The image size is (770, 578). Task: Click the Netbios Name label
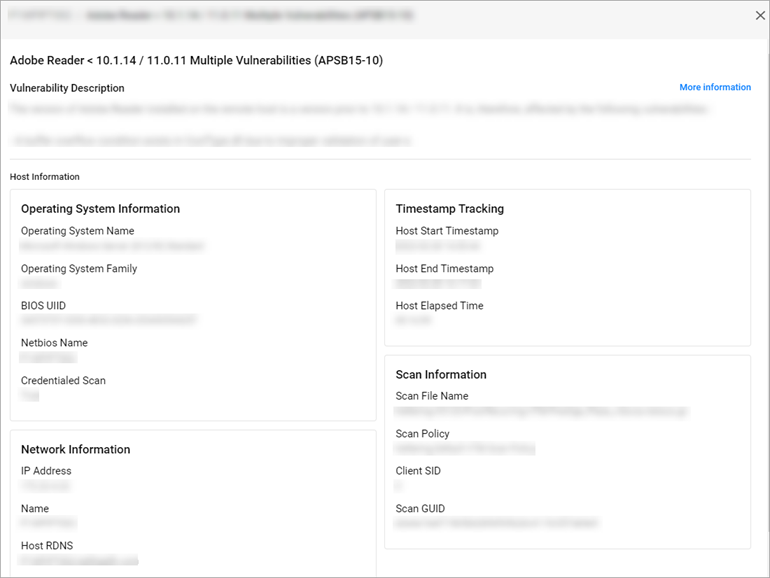[x=54, y=343]
